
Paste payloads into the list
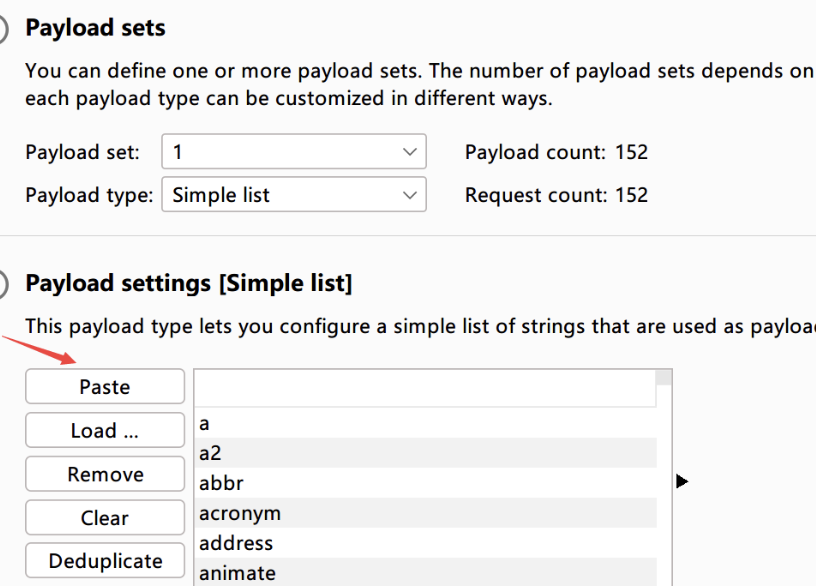pyautogui.click(x=105, y=387)
